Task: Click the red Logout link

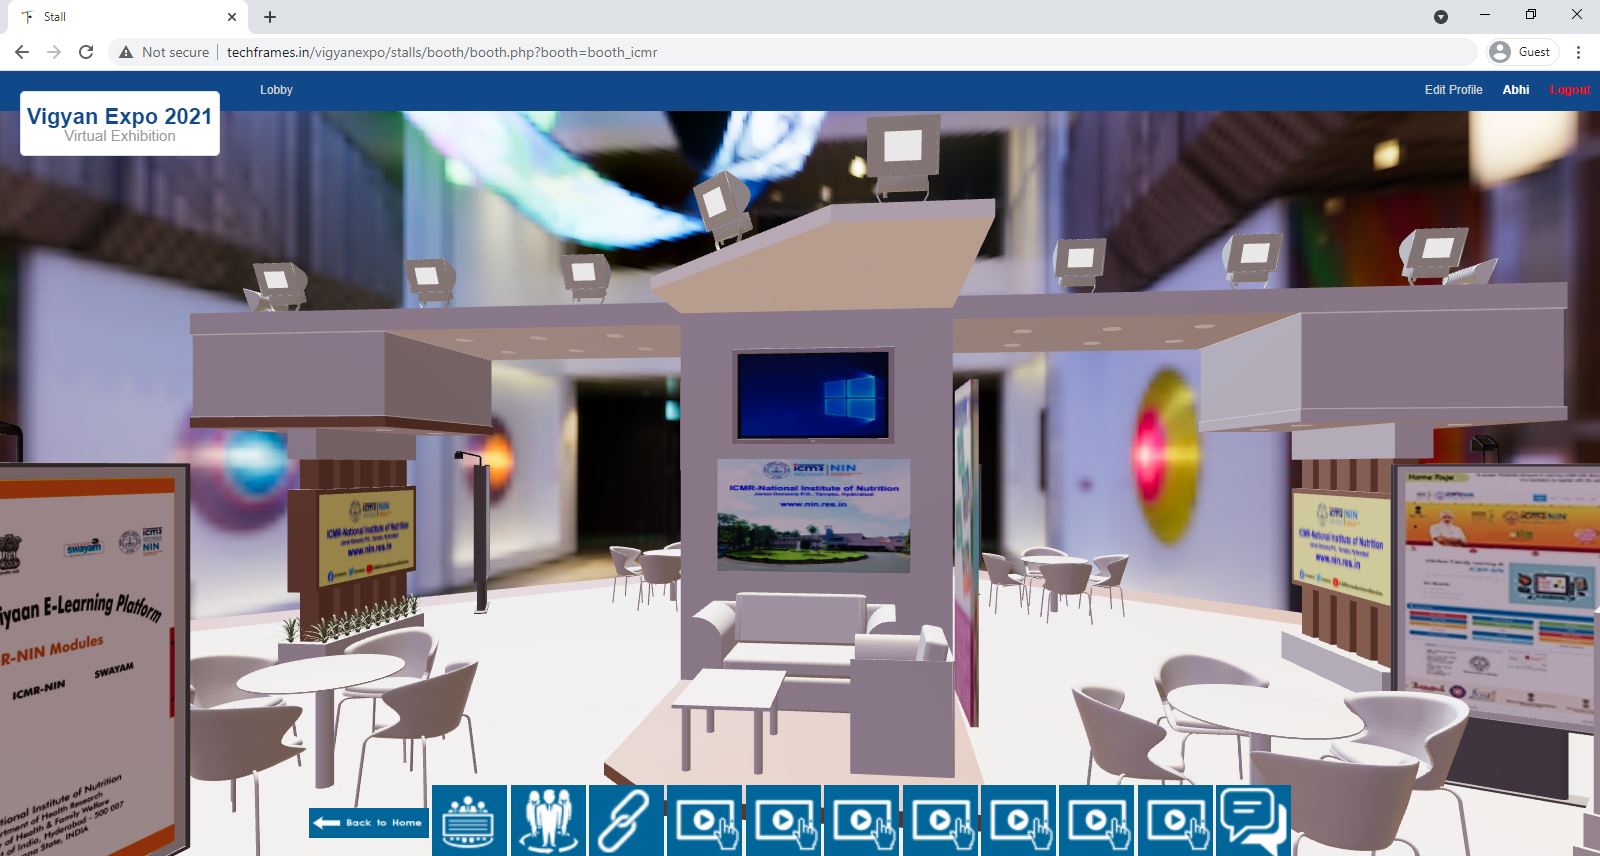Action: 1569,90
